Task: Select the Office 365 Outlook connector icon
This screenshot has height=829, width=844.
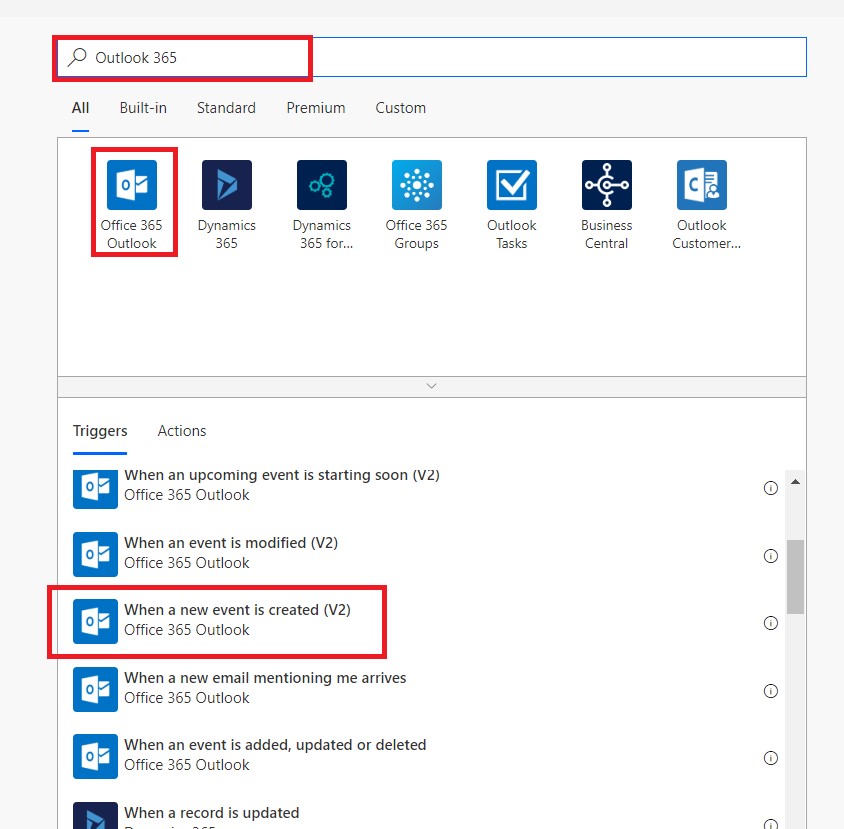Action: [132, 186]
